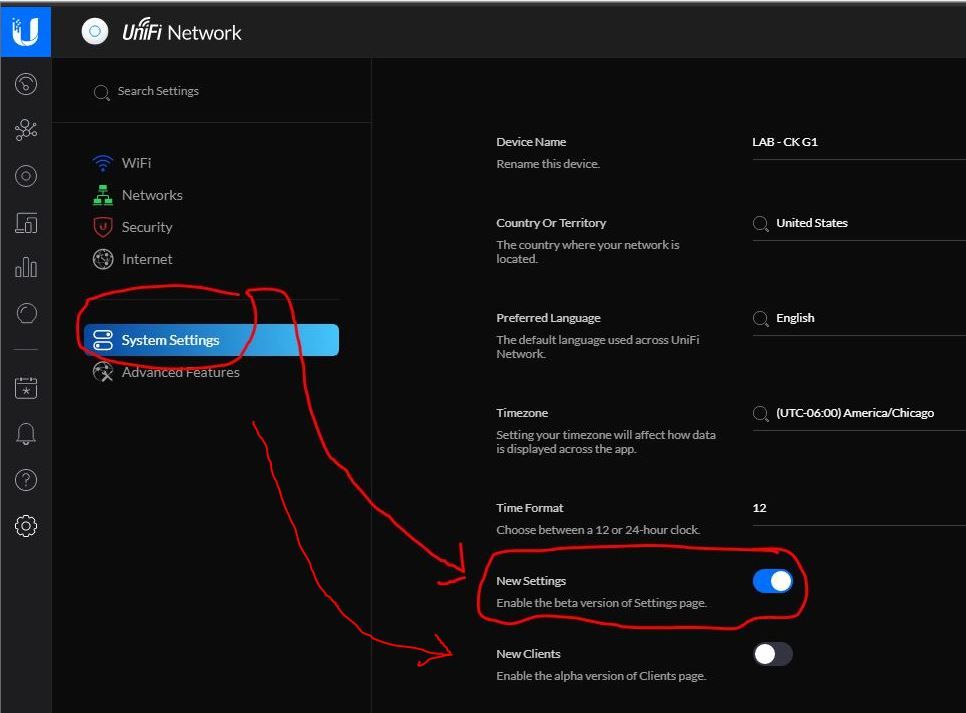
Task: Select WiFi in the settings menu
Action: (x=136, y=163)
